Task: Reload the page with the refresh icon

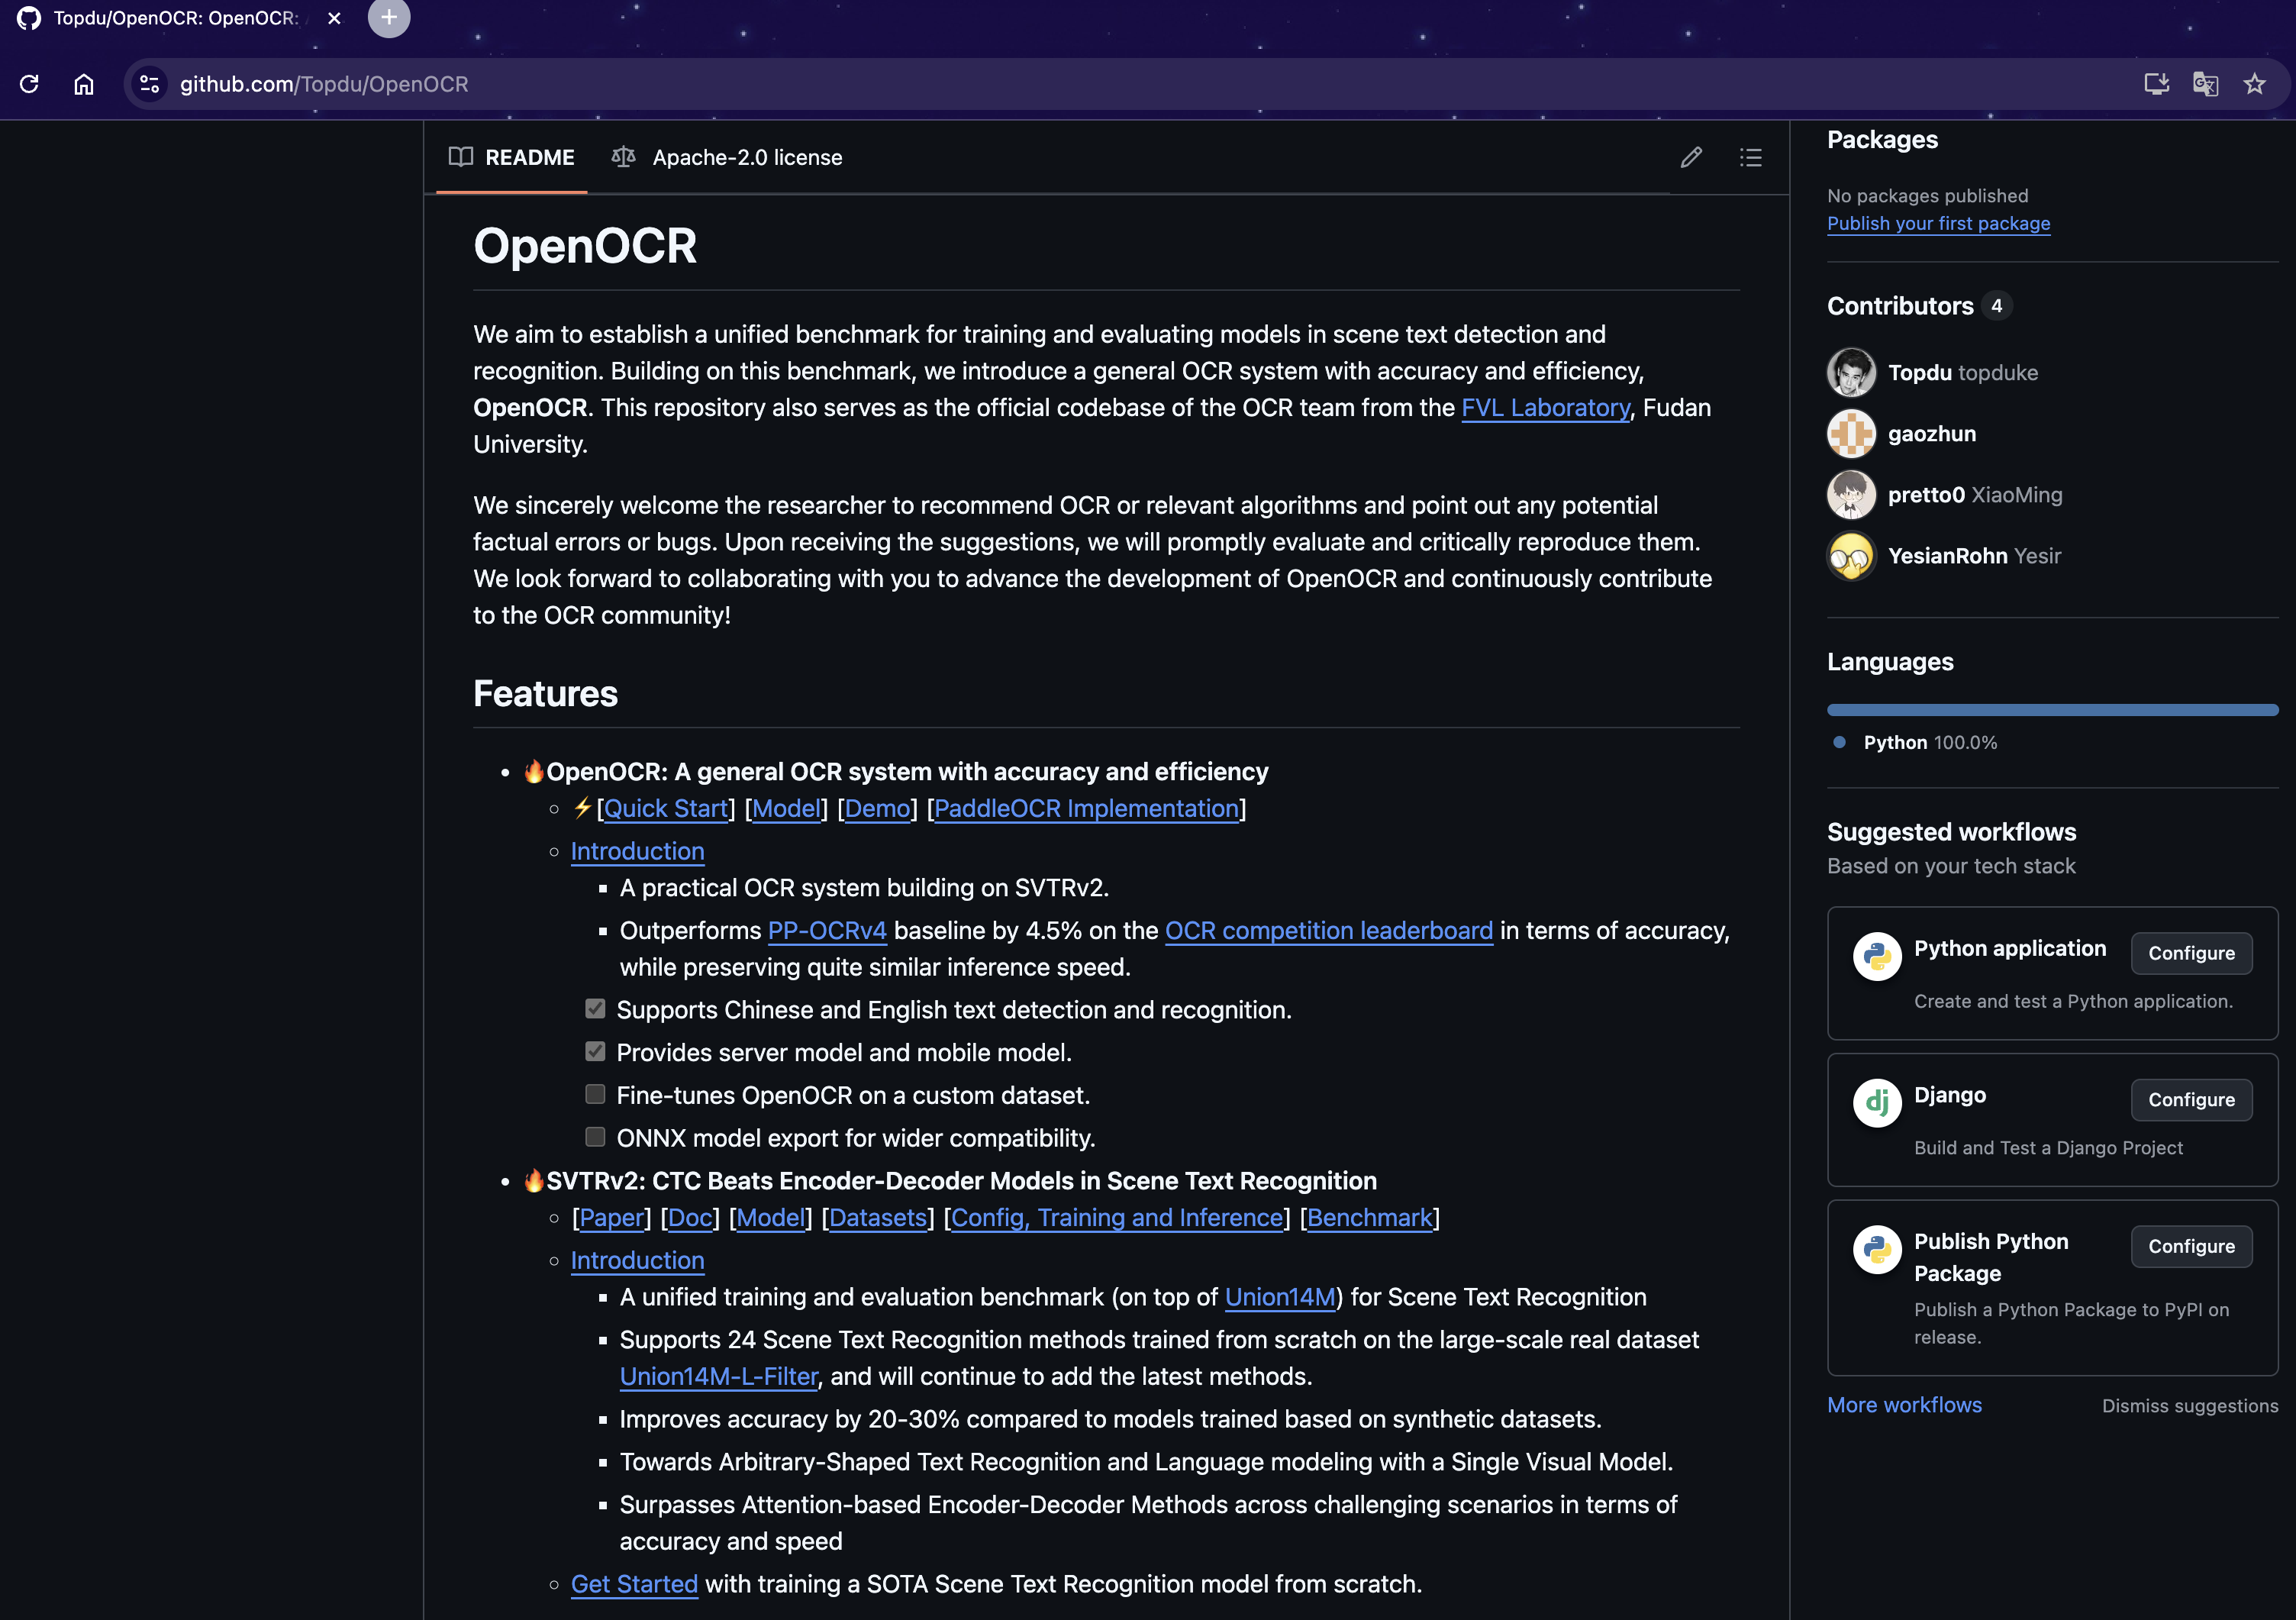Action: click(x=29, y=84)
